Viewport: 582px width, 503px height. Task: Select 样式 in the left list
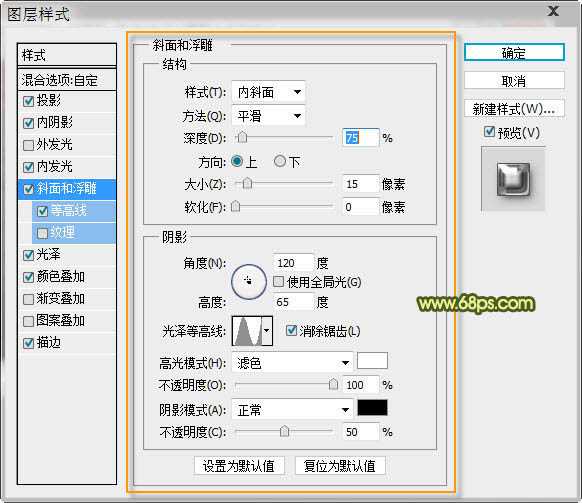pos(67,55)
